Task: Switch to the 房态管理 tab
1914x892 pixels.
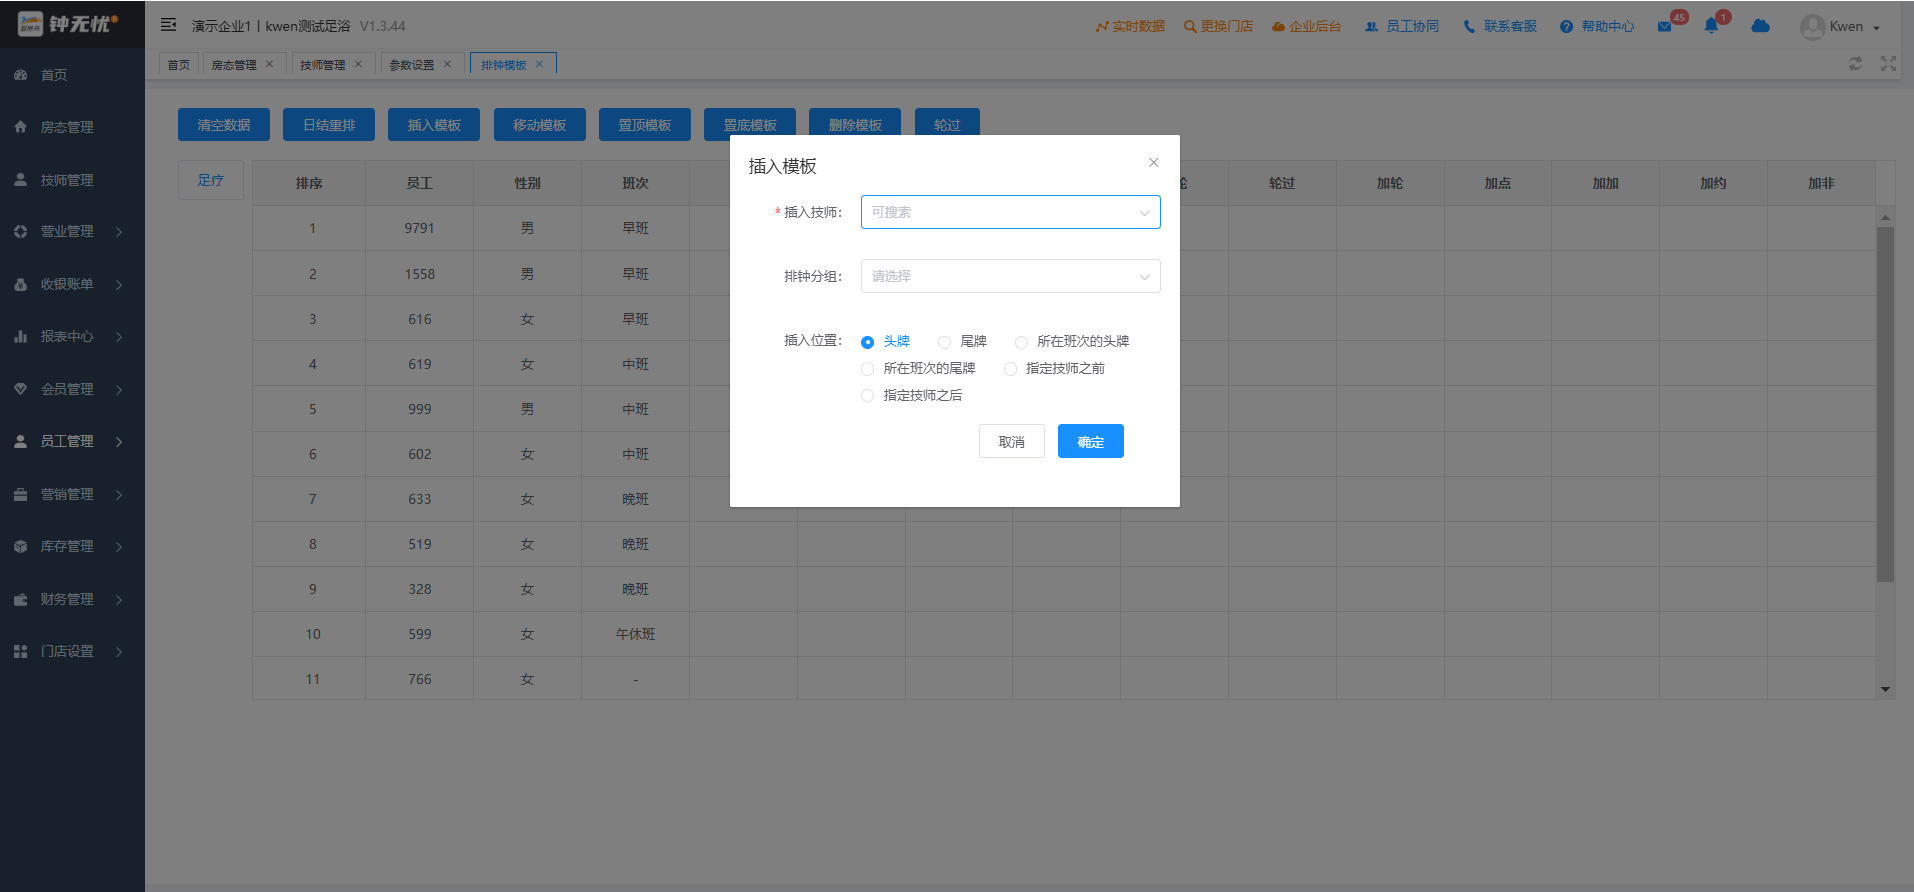Action: 234,64
